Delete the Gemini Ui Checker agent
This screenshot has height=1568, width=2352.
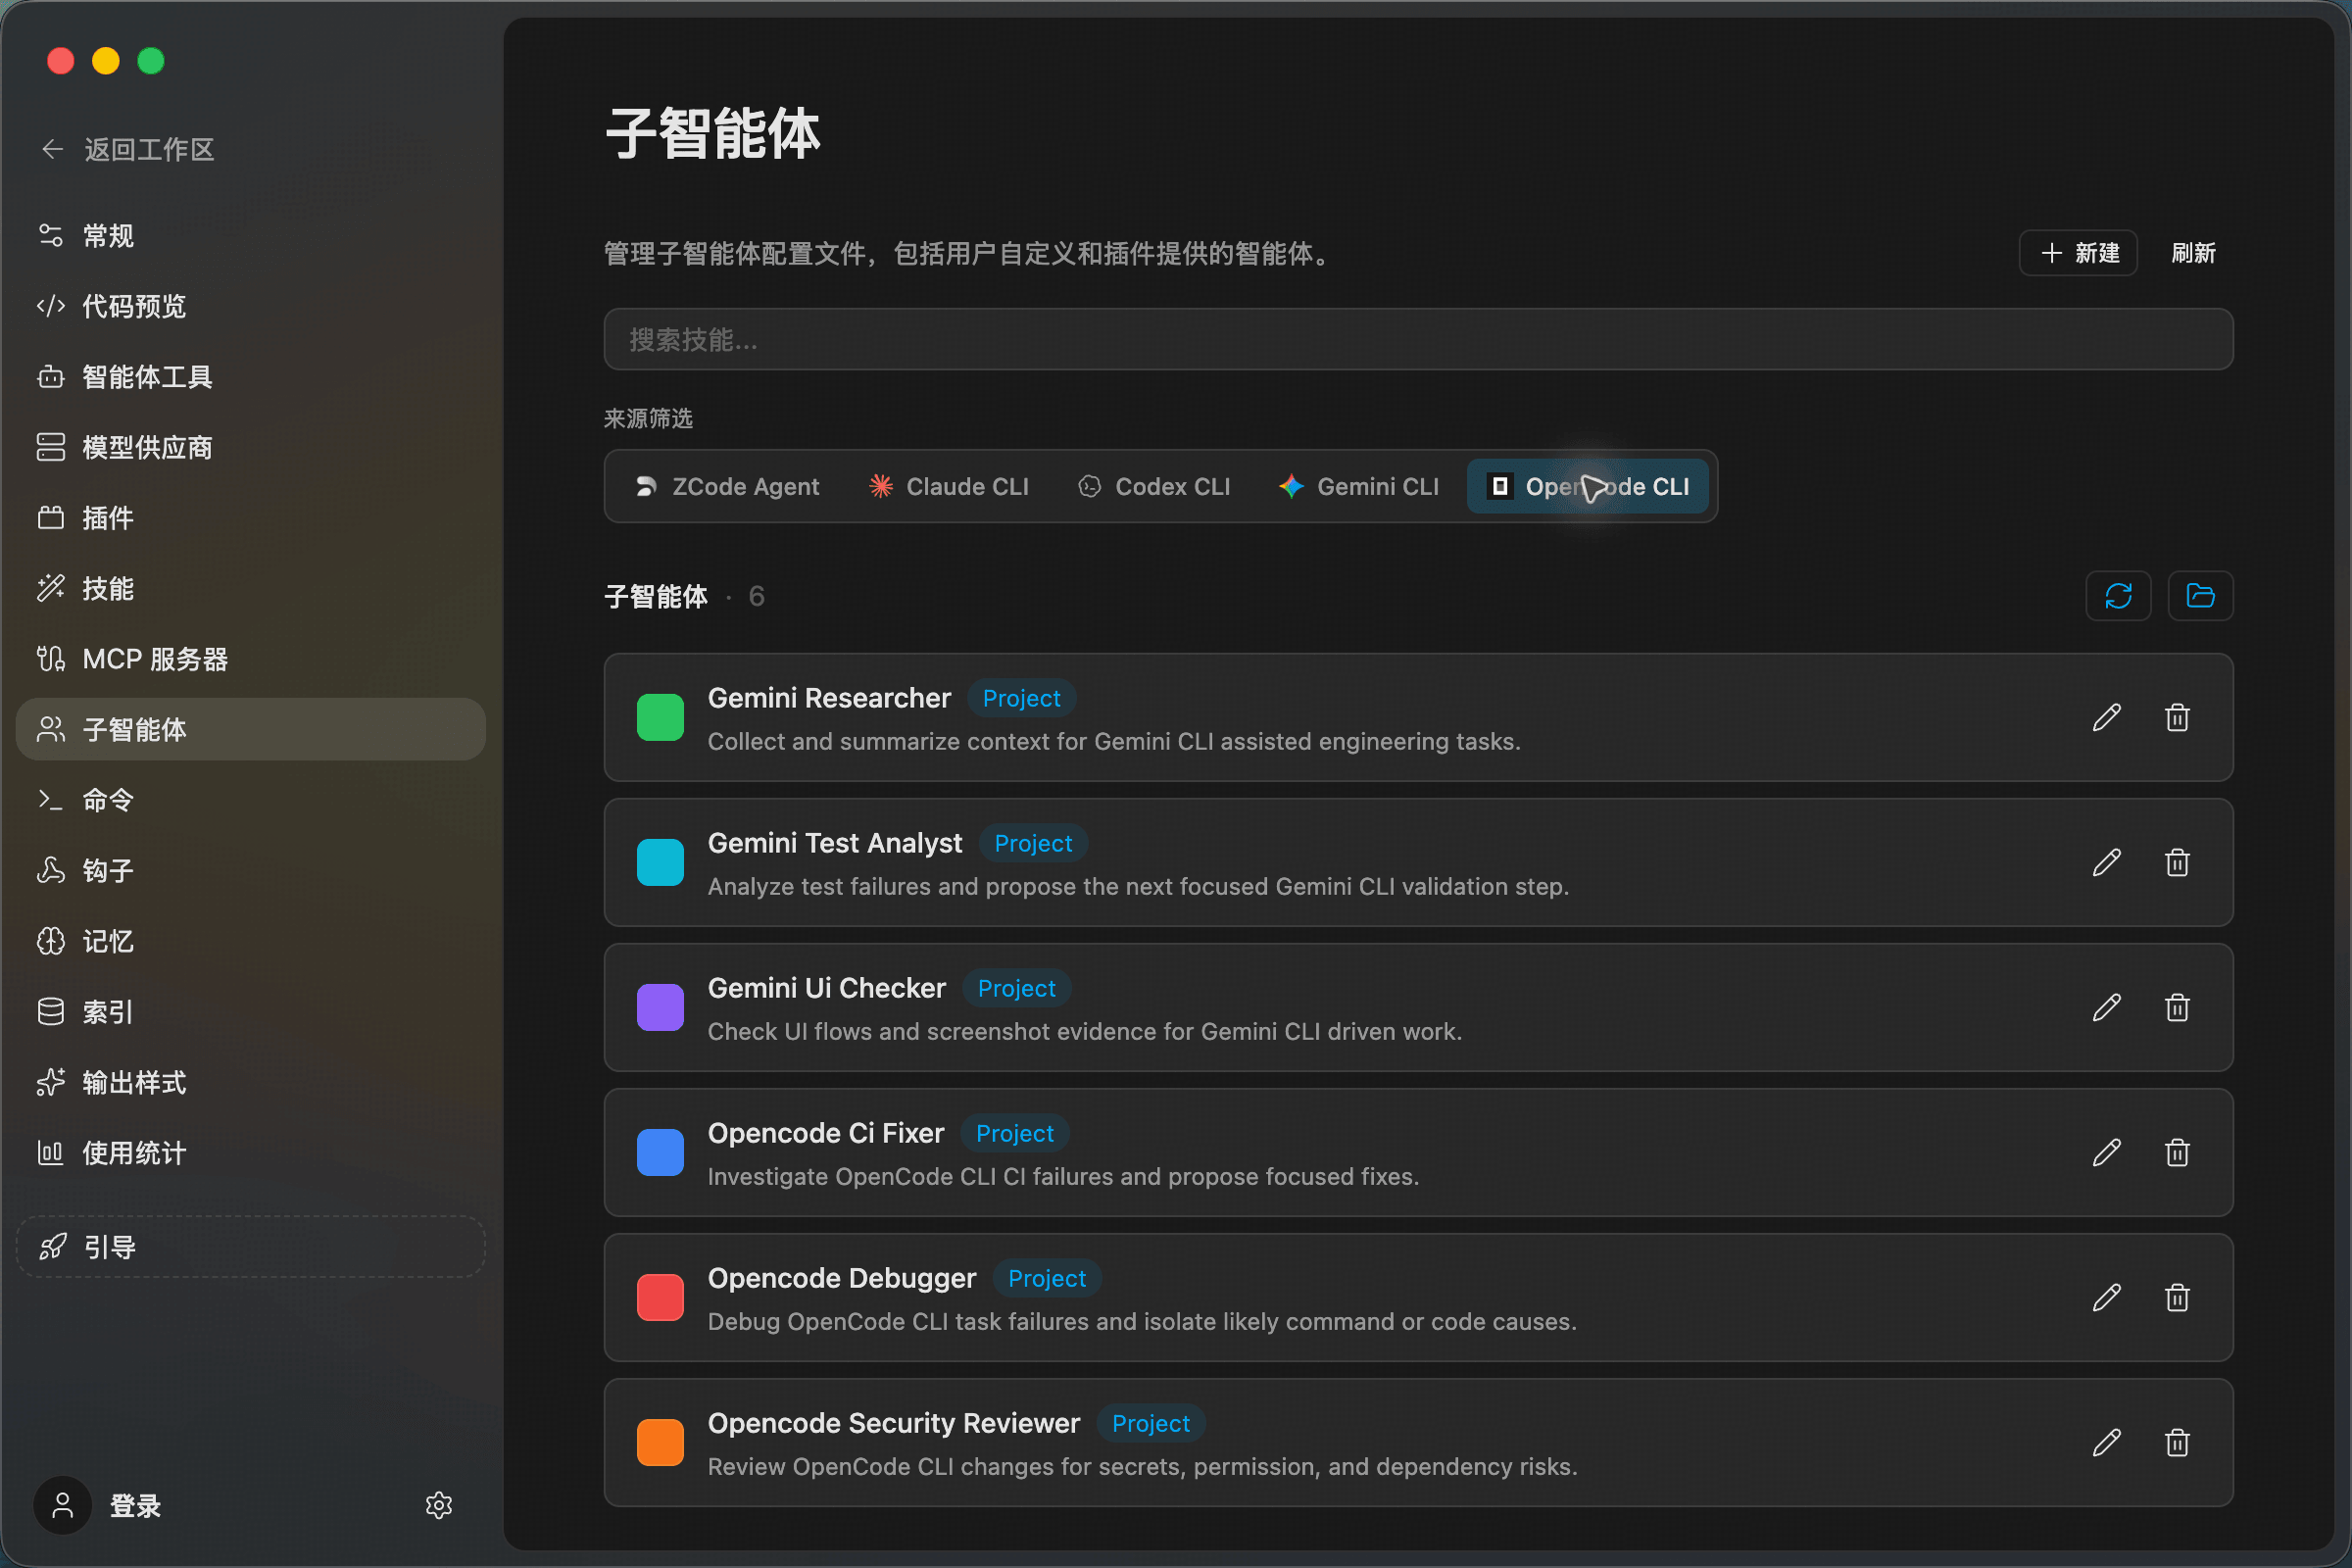[x=2177, y=1007]
